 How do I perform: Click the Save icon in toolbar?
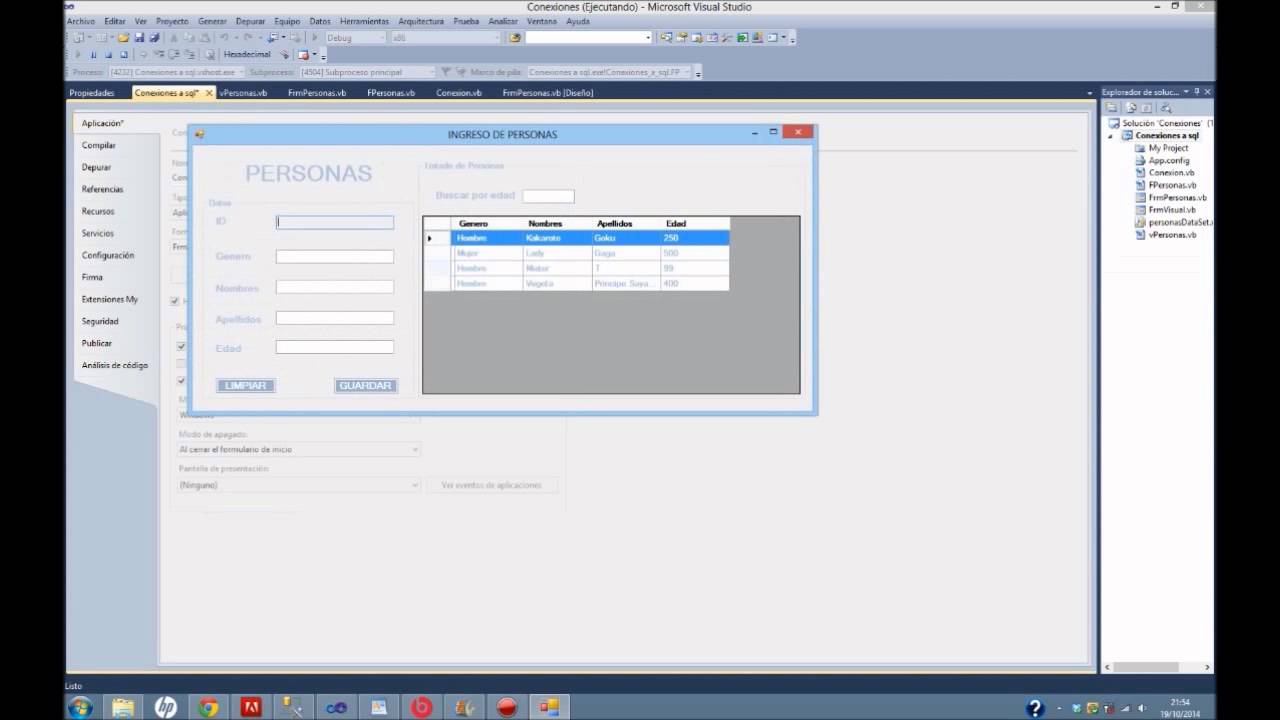(139, 38)
